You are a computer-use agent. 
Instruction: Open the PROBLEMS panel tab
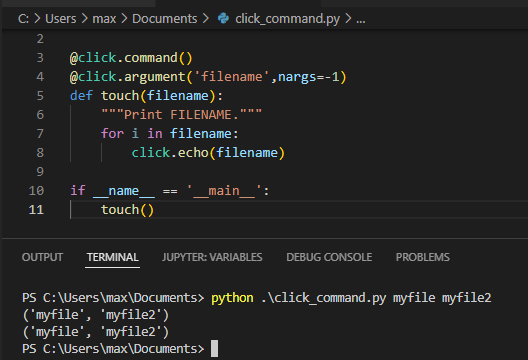click(423, 257)
